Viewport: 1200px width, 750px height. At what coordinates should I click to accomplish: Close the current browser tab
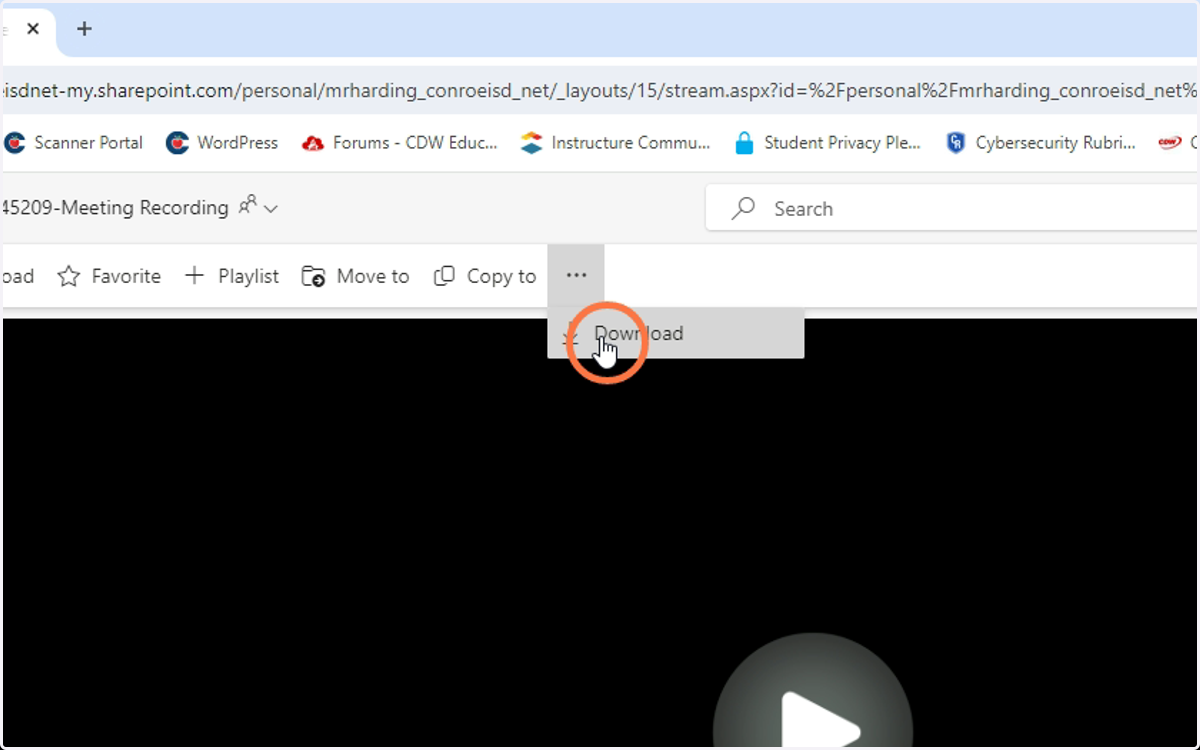(x=33, y=29)
